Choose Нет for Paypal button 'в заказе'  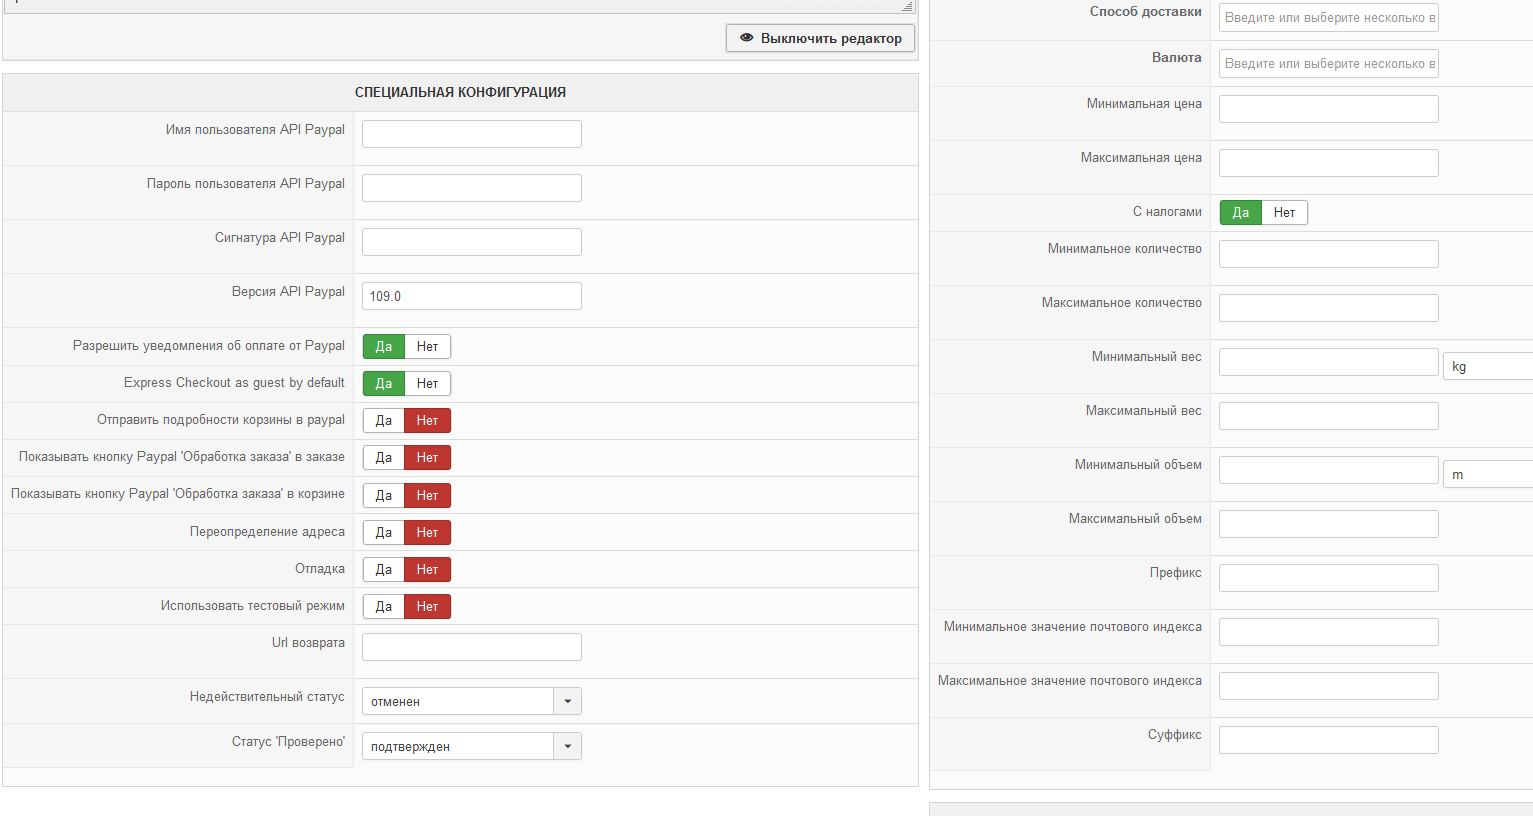(x=428, y=457)
